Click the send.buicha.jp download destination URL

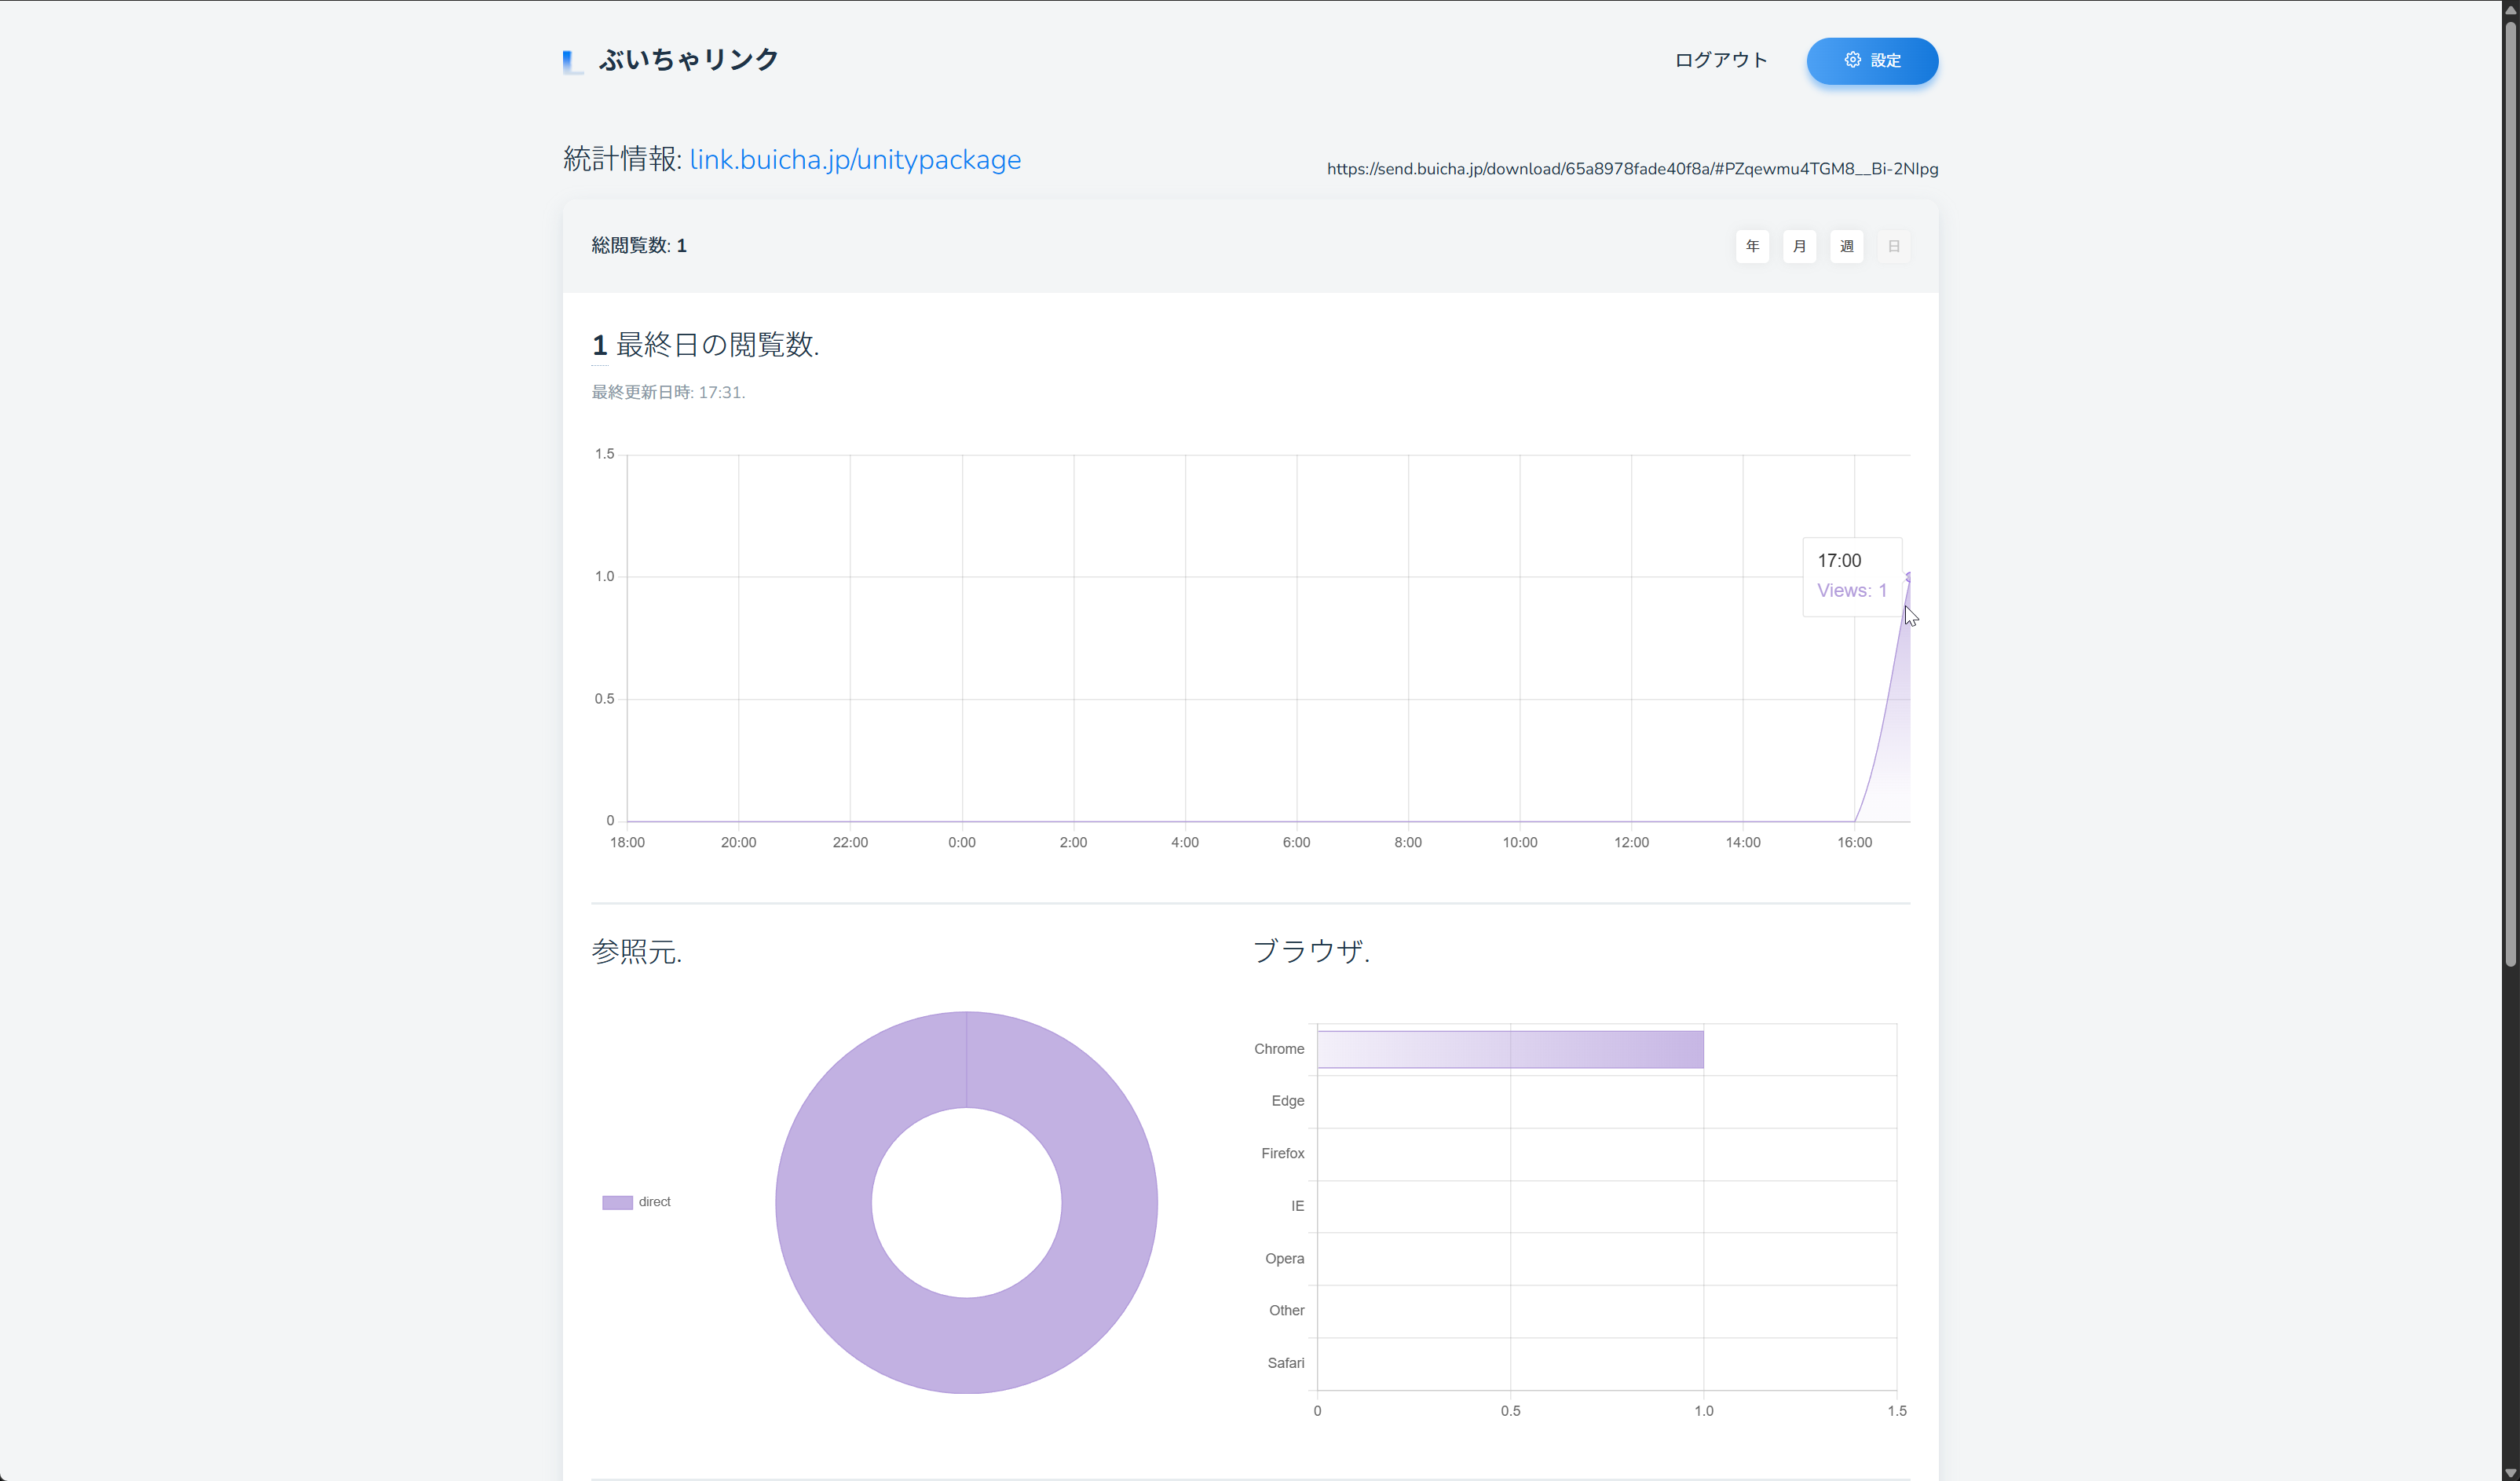[x=1632, y=169]
